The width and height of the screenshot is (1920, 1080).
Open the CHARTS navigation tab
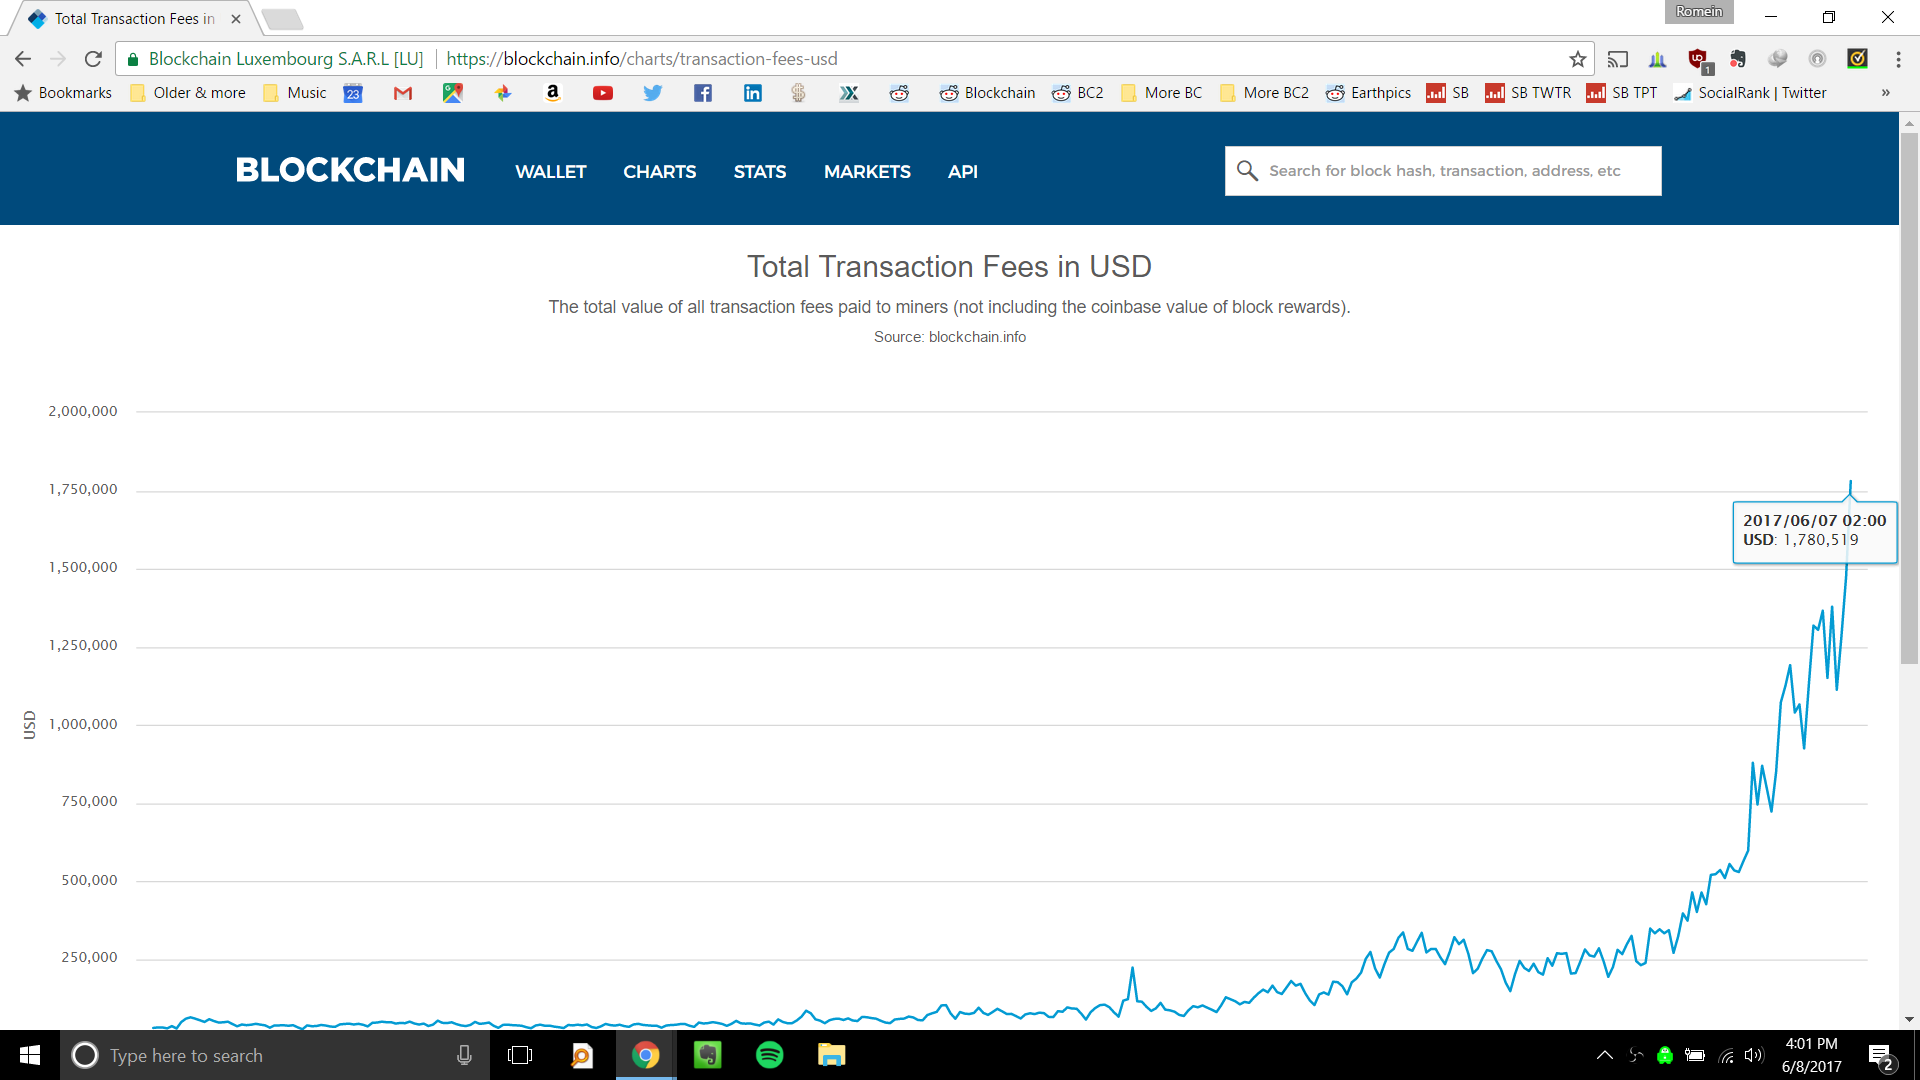pos(659,171)
